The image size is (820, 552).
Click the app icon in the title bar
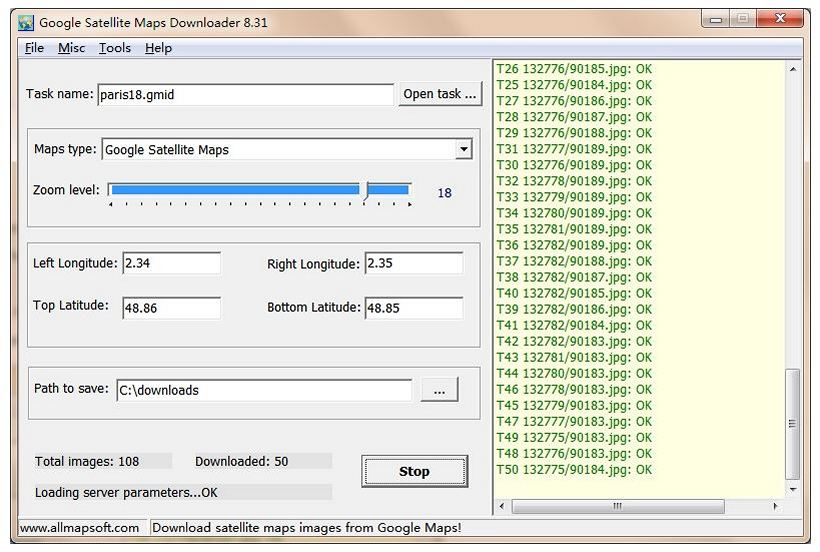point(25,23)
